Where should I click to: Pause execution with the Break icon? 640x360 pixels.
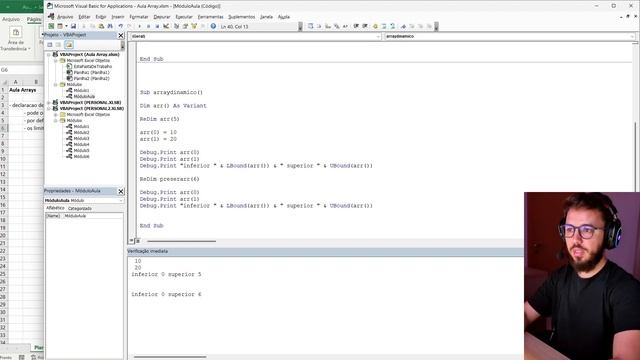(148, 26)
